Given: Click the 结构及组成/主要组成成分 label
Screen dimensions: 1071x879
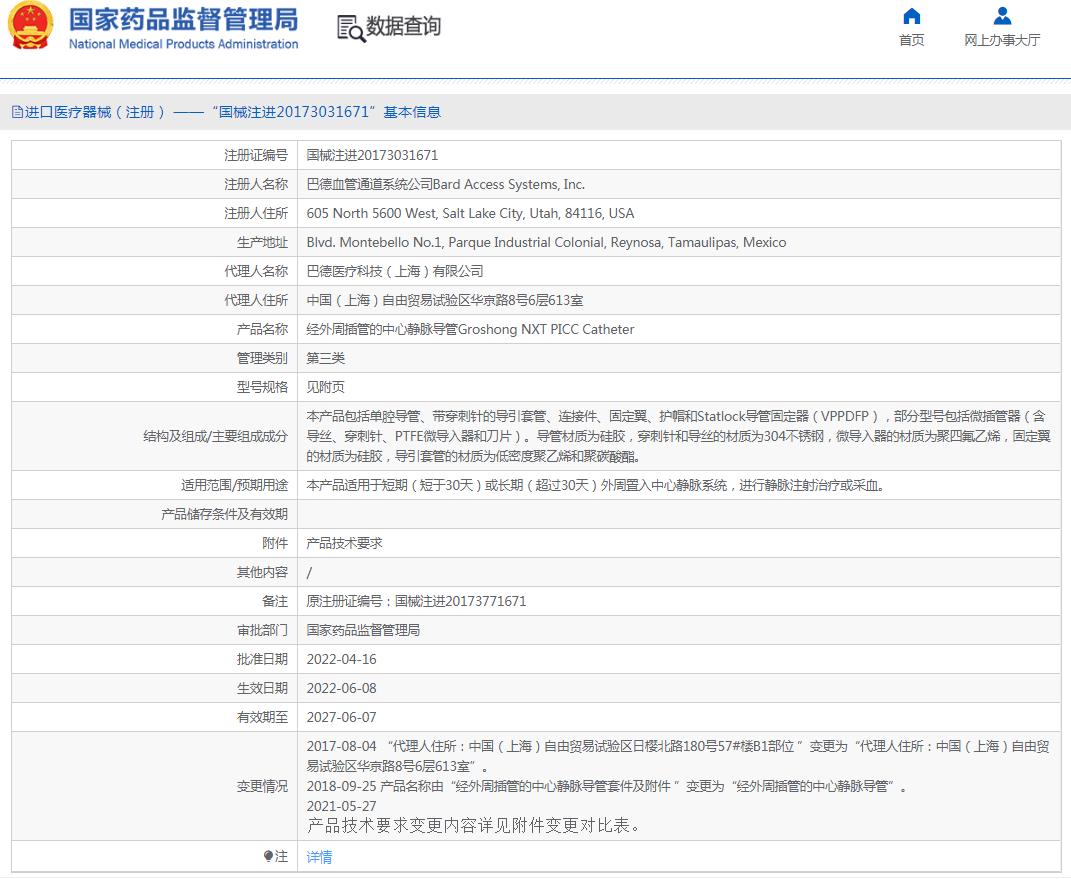Looking at the screenshot, I should pyautogui.click(x=216, y=436).
